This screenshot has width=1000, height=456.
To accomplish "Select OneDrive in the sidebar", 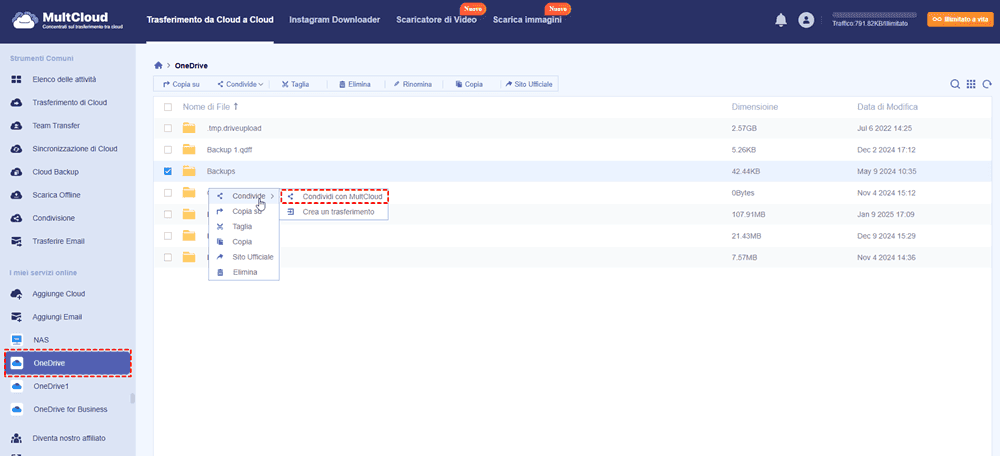I will click(x=68, y=364).
